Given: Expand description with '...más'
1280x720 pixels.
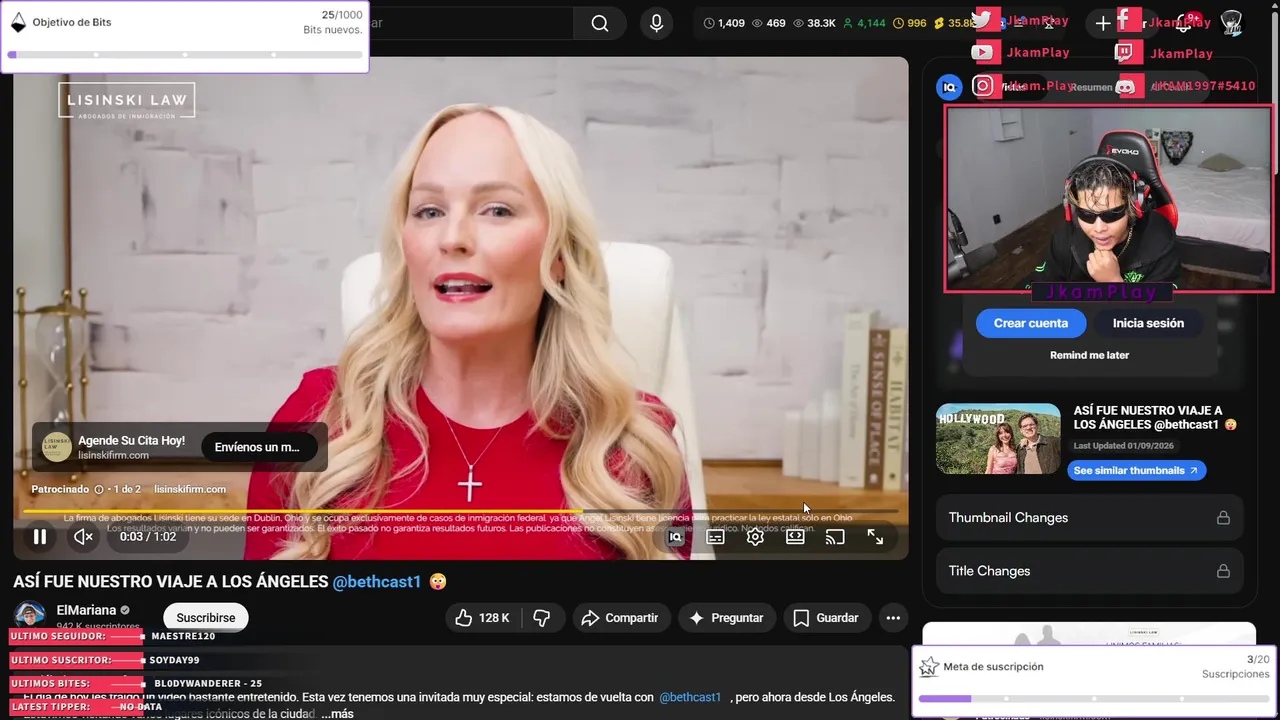Looking at the screenshot, I should click(x=337, y=713).
